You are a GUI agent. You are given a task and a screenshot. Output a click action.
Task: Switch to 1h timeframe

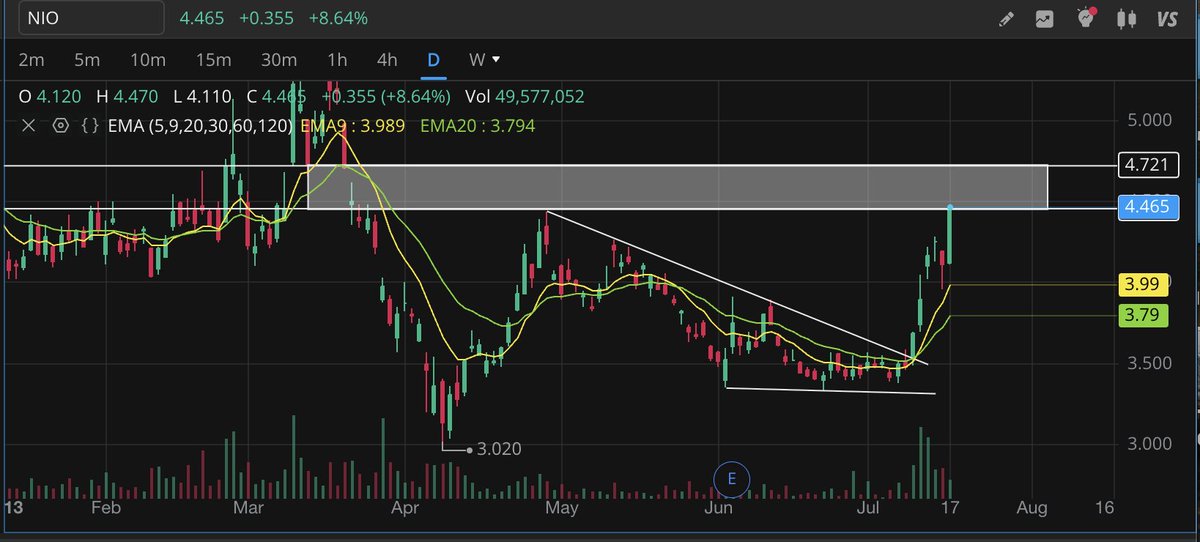337,60
